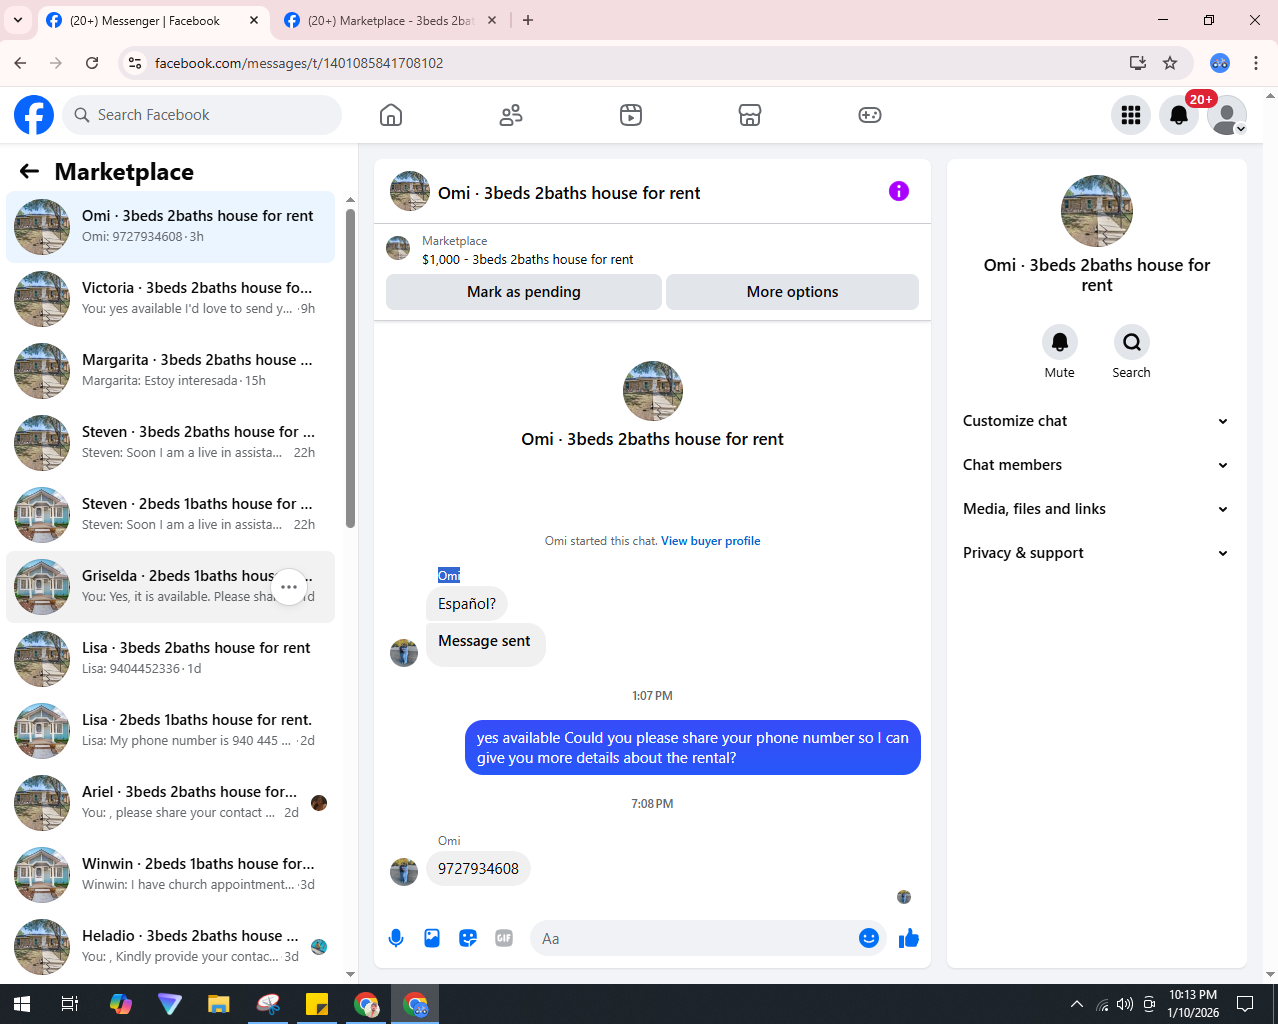The width and height of the screenshot is (1278, 1024).
Task: Open the Reels video icon
Action: 631,115
